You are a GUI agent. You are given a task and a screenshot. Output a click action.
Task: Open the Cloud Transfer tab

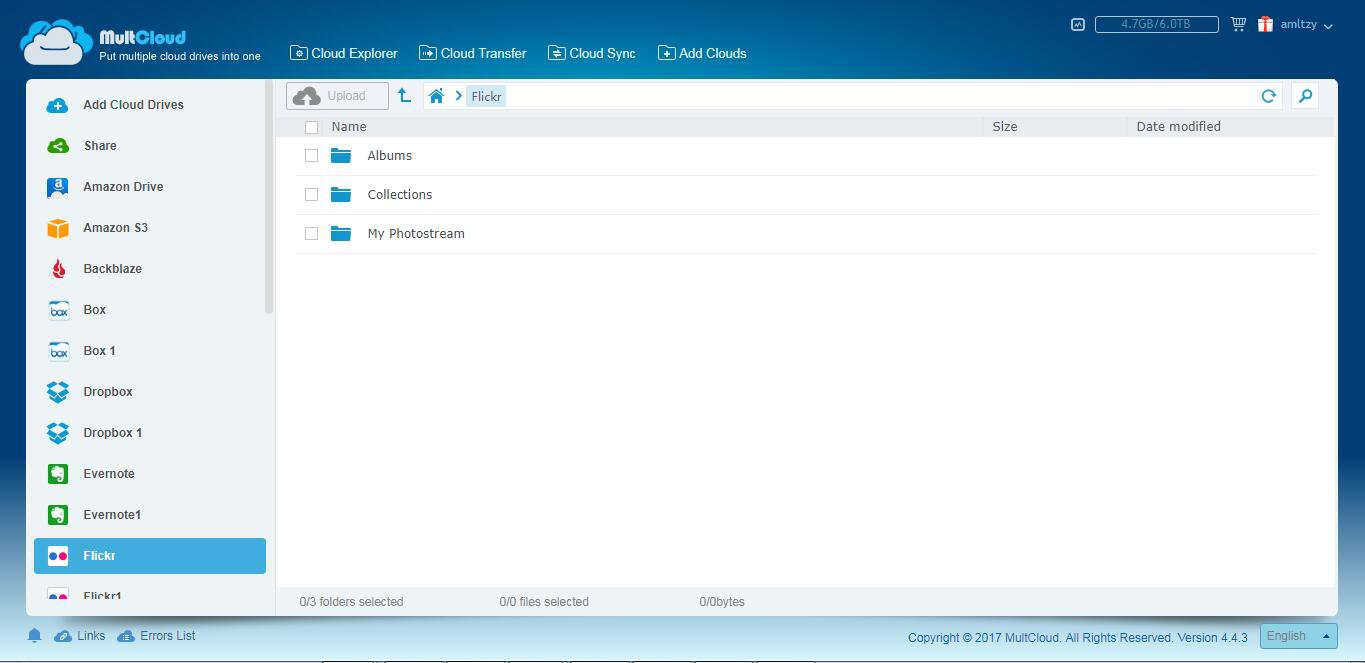point(472,53)
